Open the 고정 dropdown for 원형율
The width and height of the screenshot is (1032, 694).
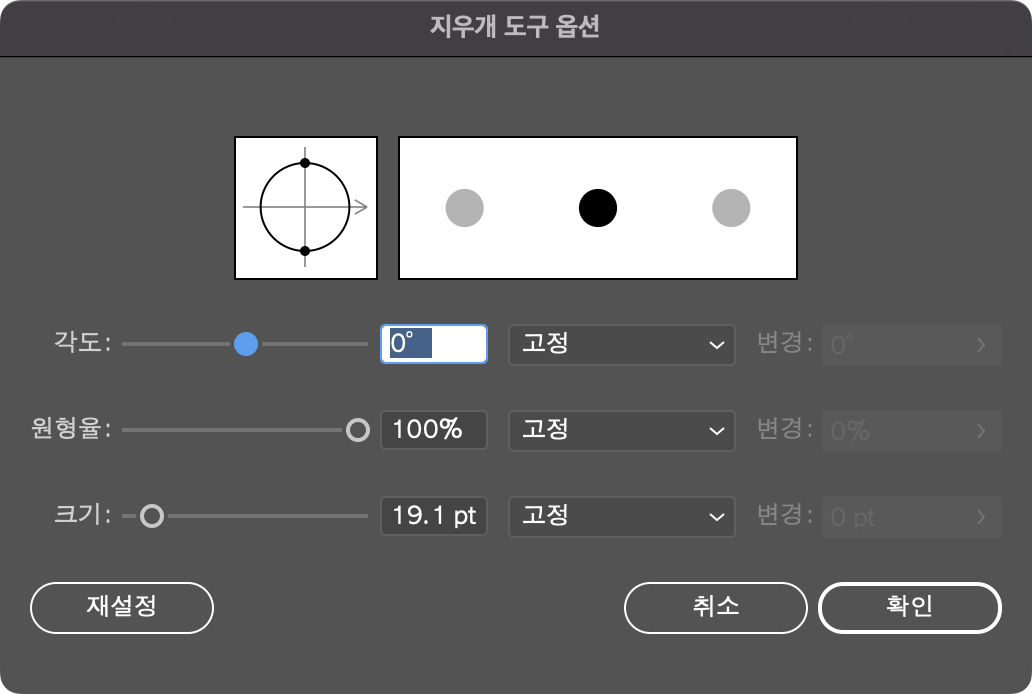(x=621, y=430)
